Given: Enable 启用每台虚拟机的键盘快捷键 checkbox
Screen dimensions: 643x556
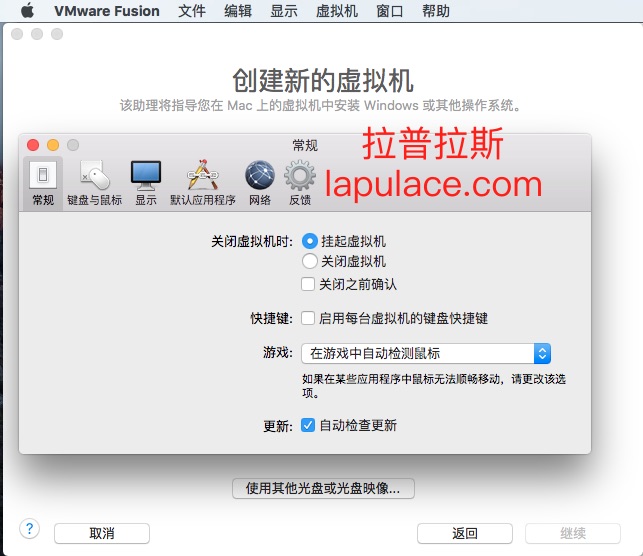Looking at the screenshot, I should point(308,318).
